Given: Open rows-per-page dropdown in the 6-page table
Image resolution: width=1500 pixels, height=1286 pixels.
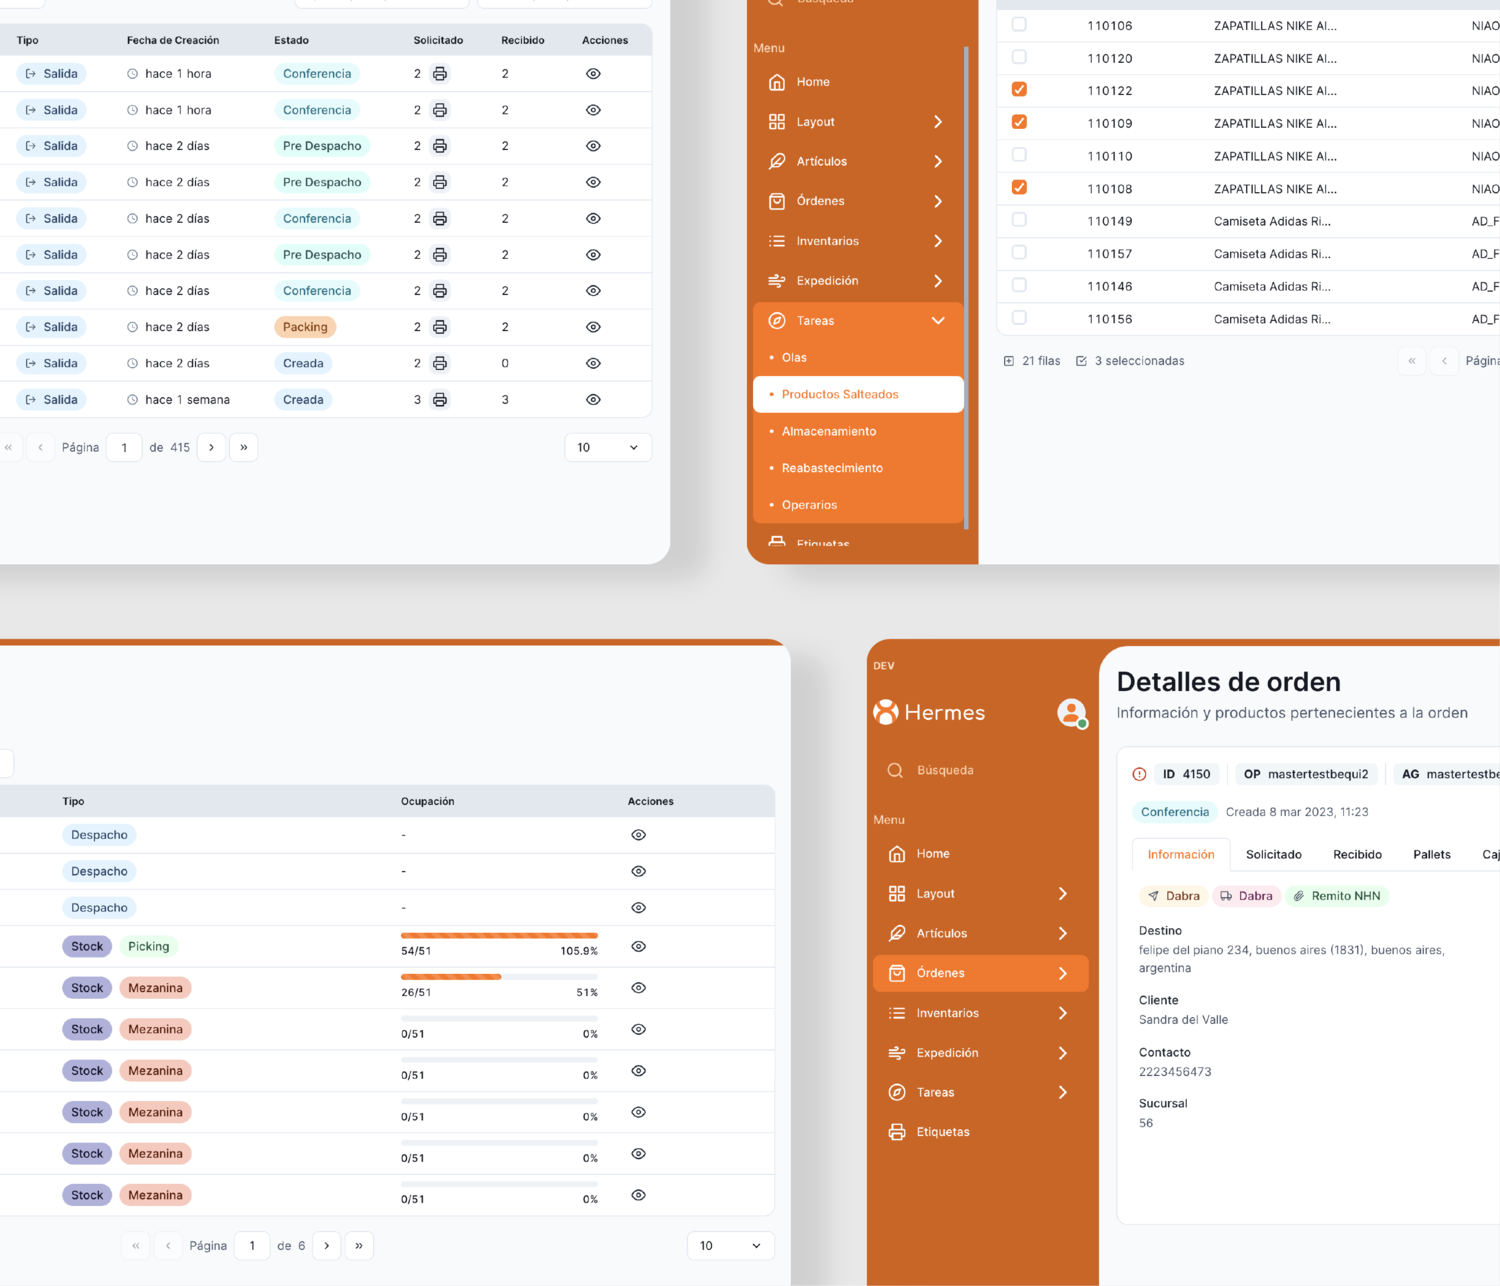Looking at the screenshot, I should 730,1246.
